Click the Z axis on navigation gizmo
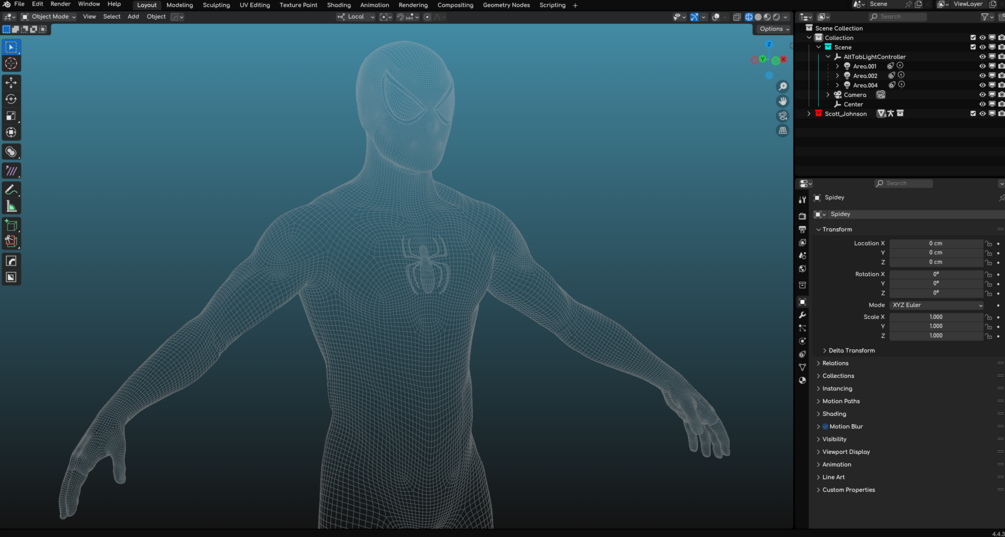 pyautogui.click(x=769, y=45)
